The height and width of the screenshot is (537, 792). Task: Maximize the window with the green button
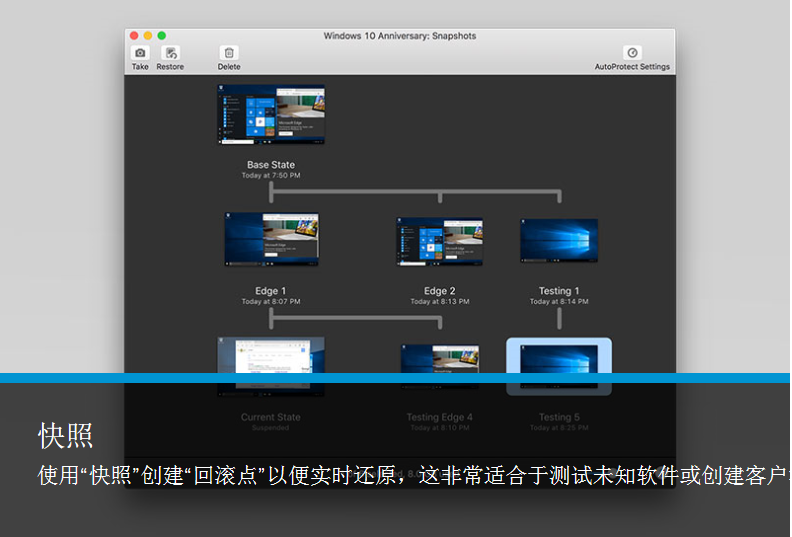tap(162, 36)
